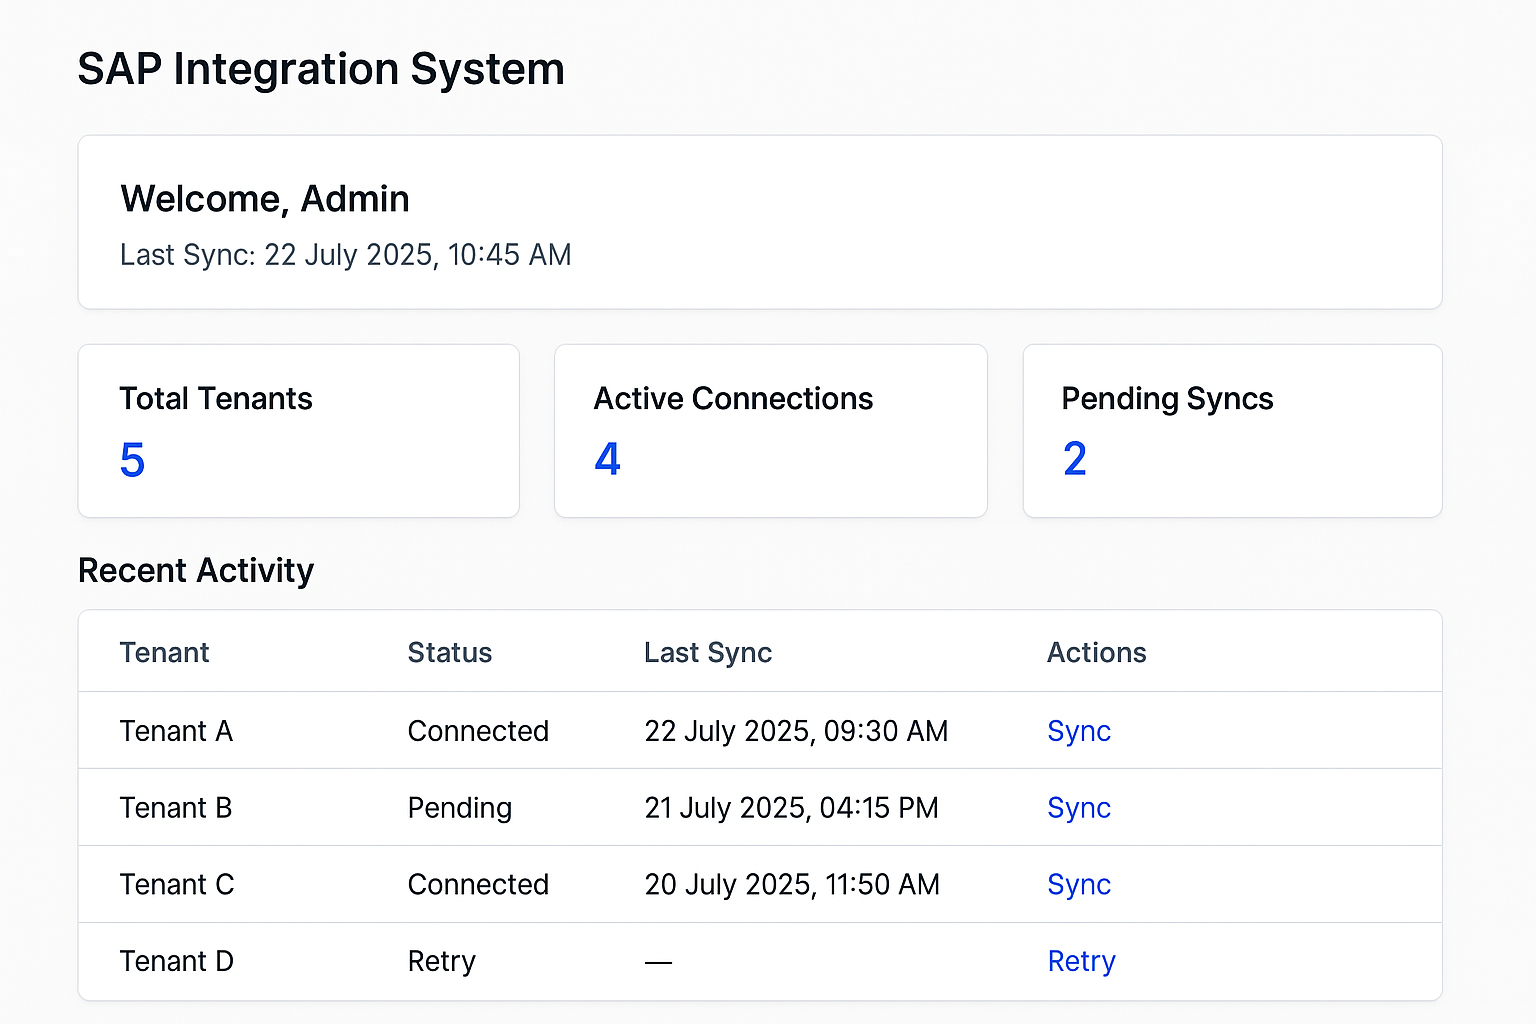The height and width of the screenshot is (1024, 1536).
Task: Click the Recent Activity heading
Action: tap(196, 570)
